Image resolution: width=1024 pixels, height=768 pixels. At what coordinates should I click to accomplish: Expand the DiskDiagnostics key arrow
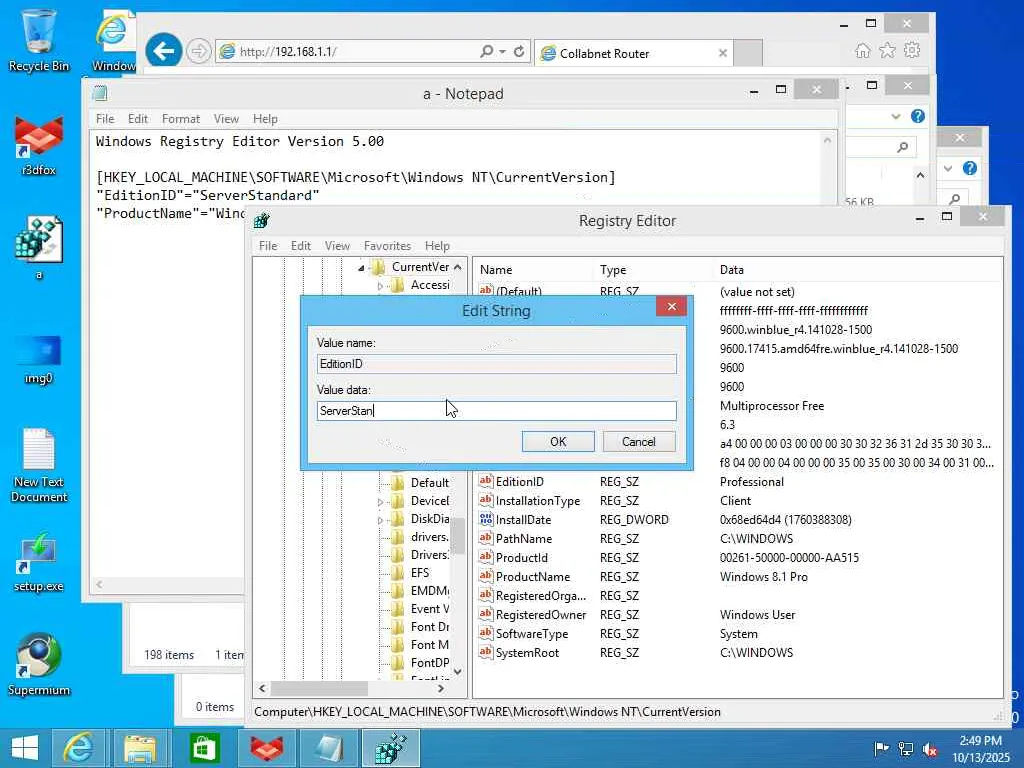[x=381, y=520]
